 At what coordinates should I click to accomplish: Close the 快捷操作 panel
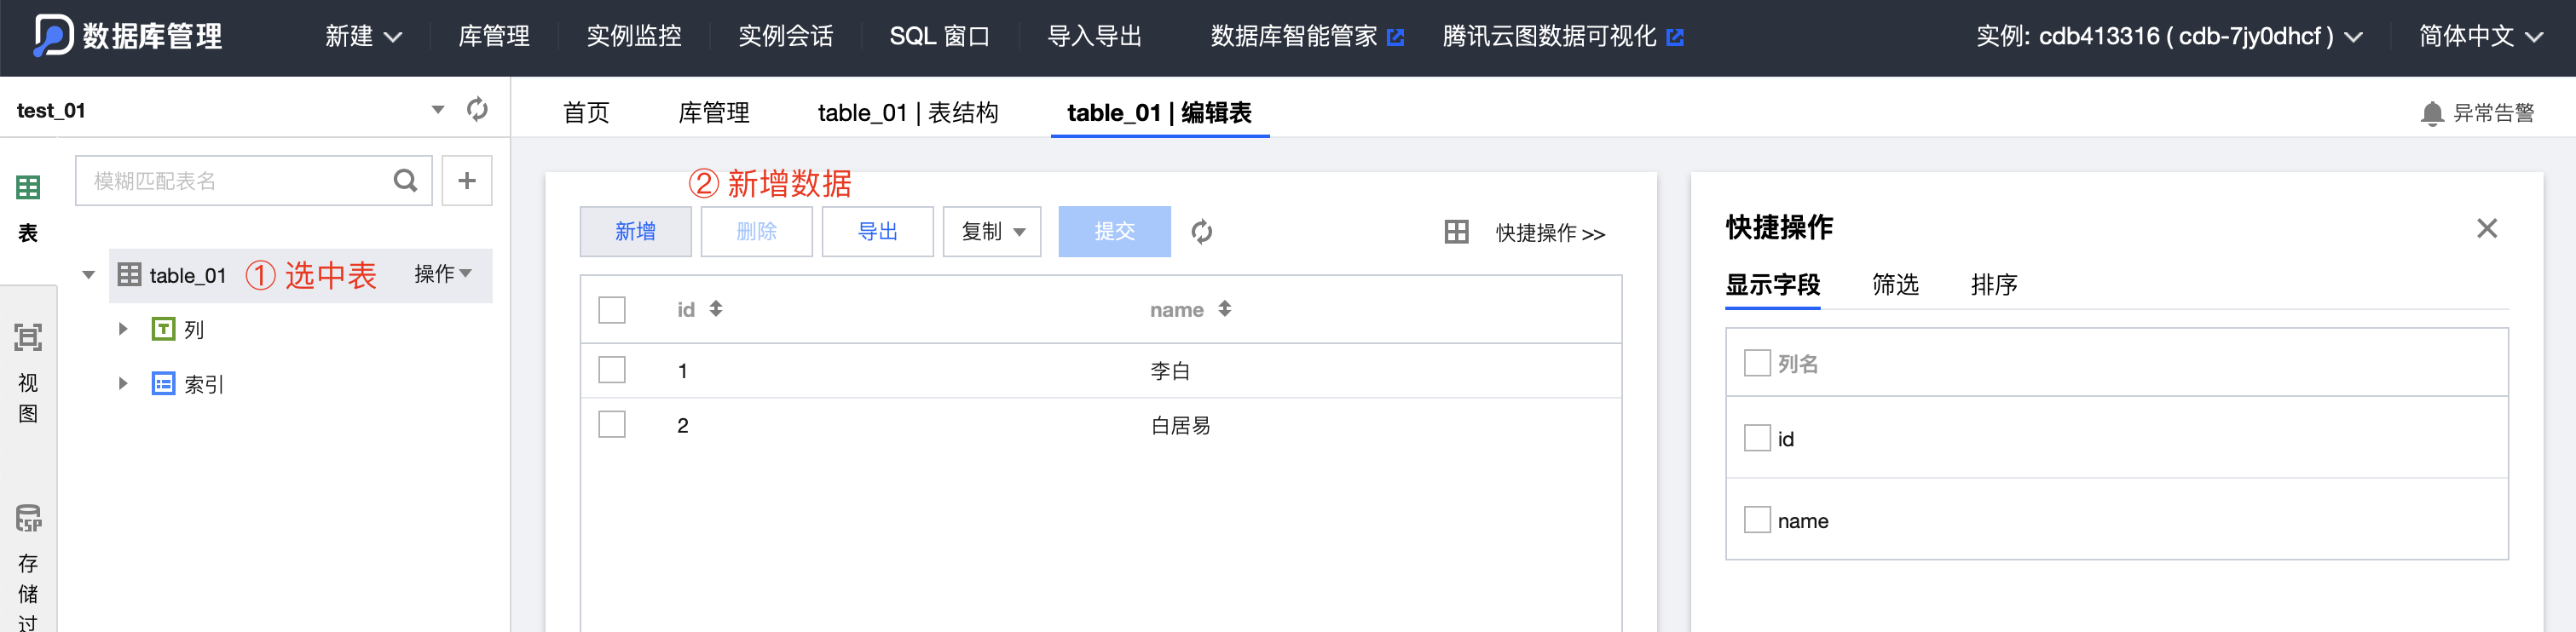click(x=2487, y=228)
